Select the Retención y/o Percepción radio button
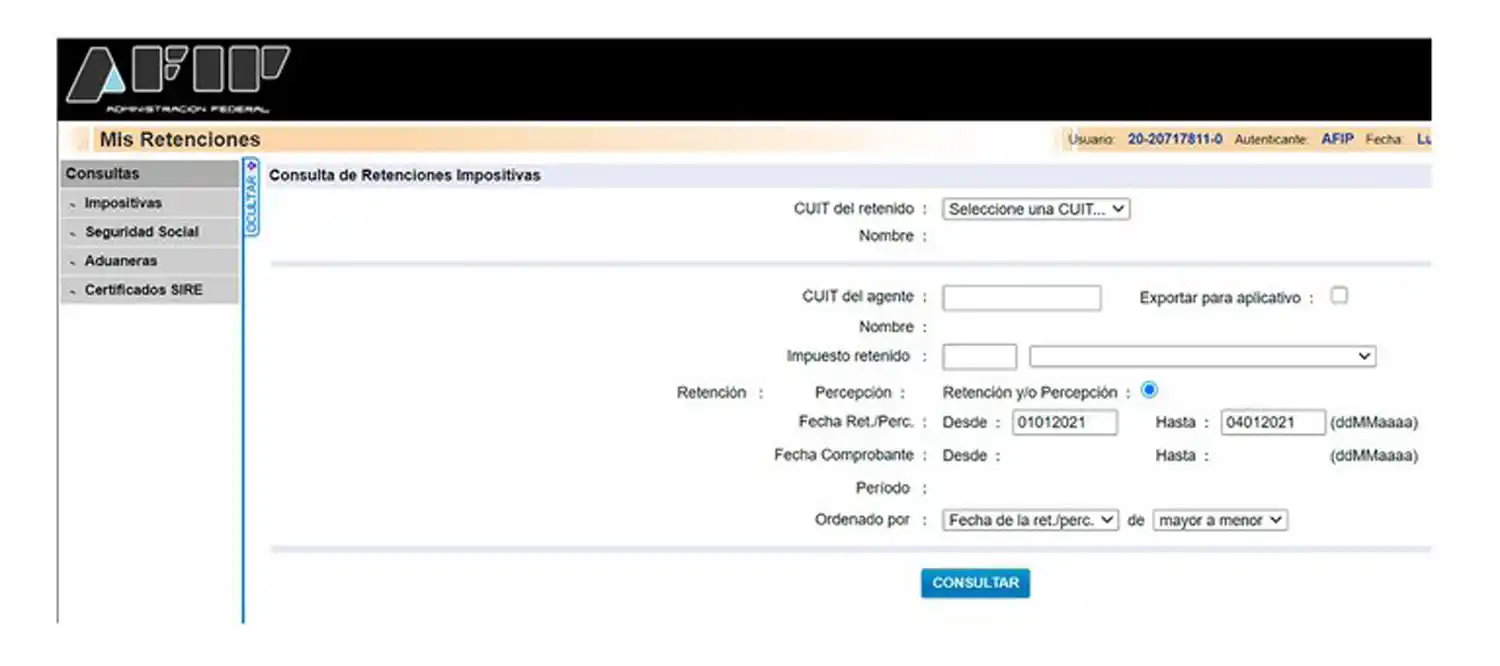This screenshot has height=666, width=1500. (1149, 391)
